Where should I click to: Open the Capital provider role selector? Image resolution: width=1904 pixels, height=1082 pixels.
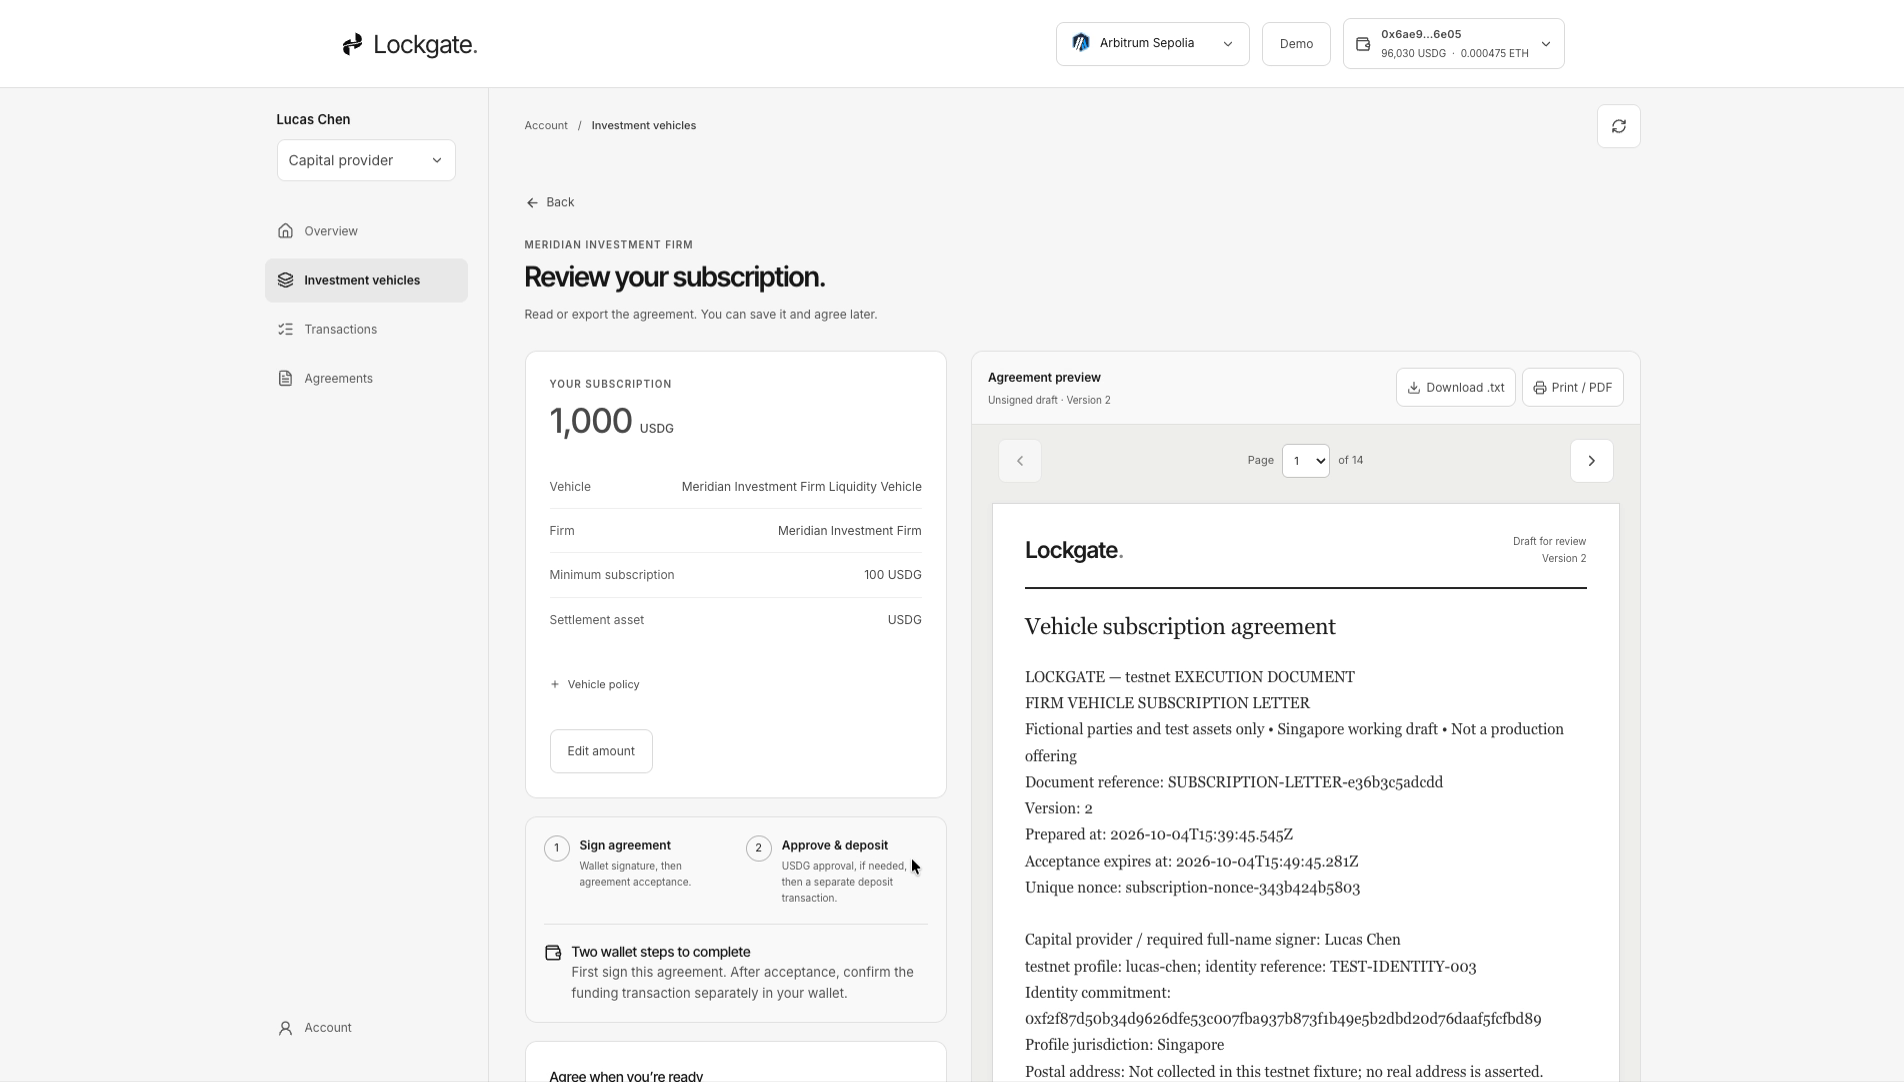(366, 160)
